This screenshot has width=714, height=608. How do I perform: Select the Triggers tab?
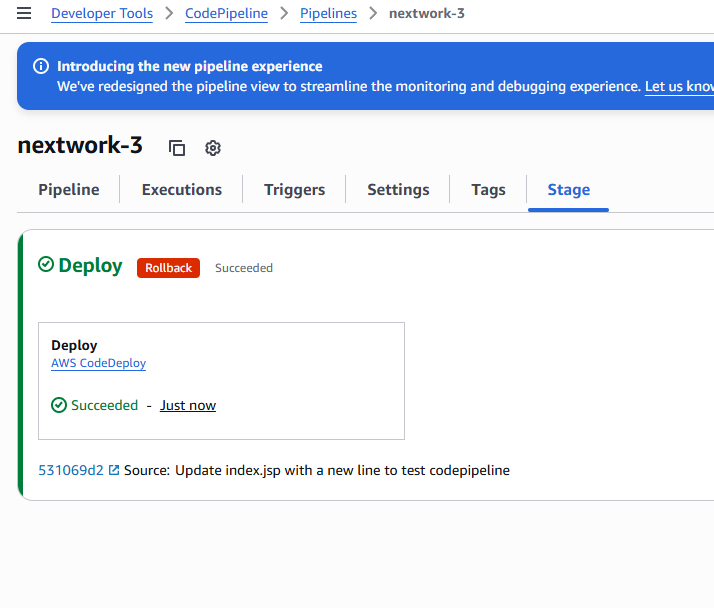(x=295, y=190)
